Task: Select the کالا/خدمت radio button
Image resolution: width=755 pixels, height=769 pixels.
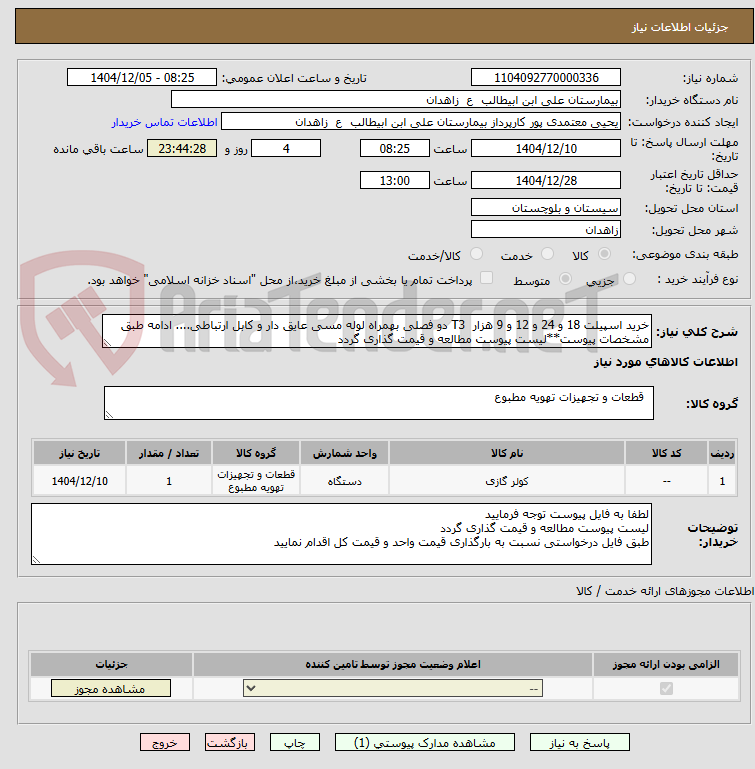Action: pyautogui.click(x=476, y=254)
